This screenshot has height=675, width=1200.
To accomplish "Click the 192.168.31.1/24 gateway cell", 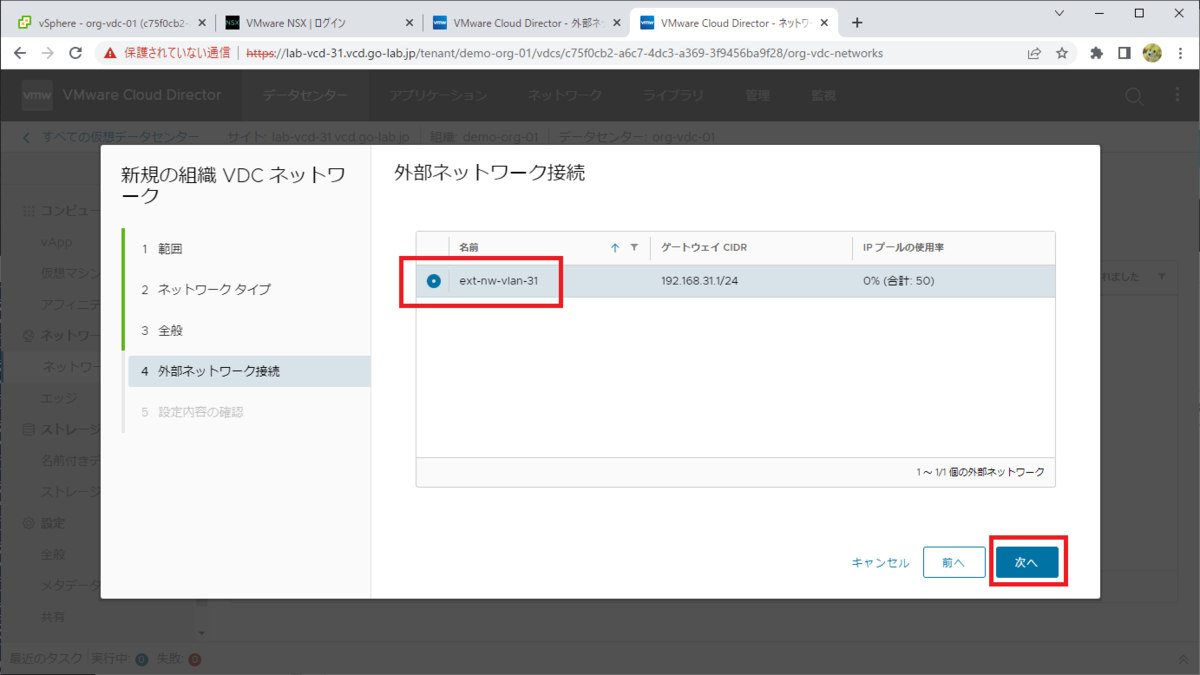I will pos(699,281).
